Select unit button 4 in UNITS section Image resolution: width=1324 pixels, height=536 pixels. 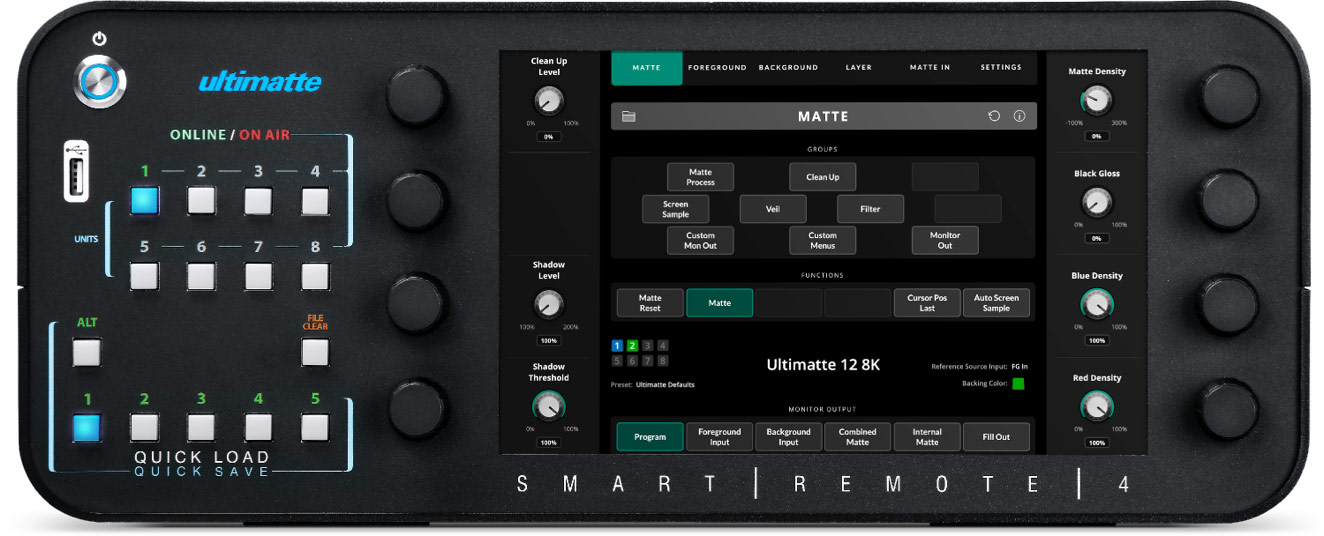[x=315, y=201]
